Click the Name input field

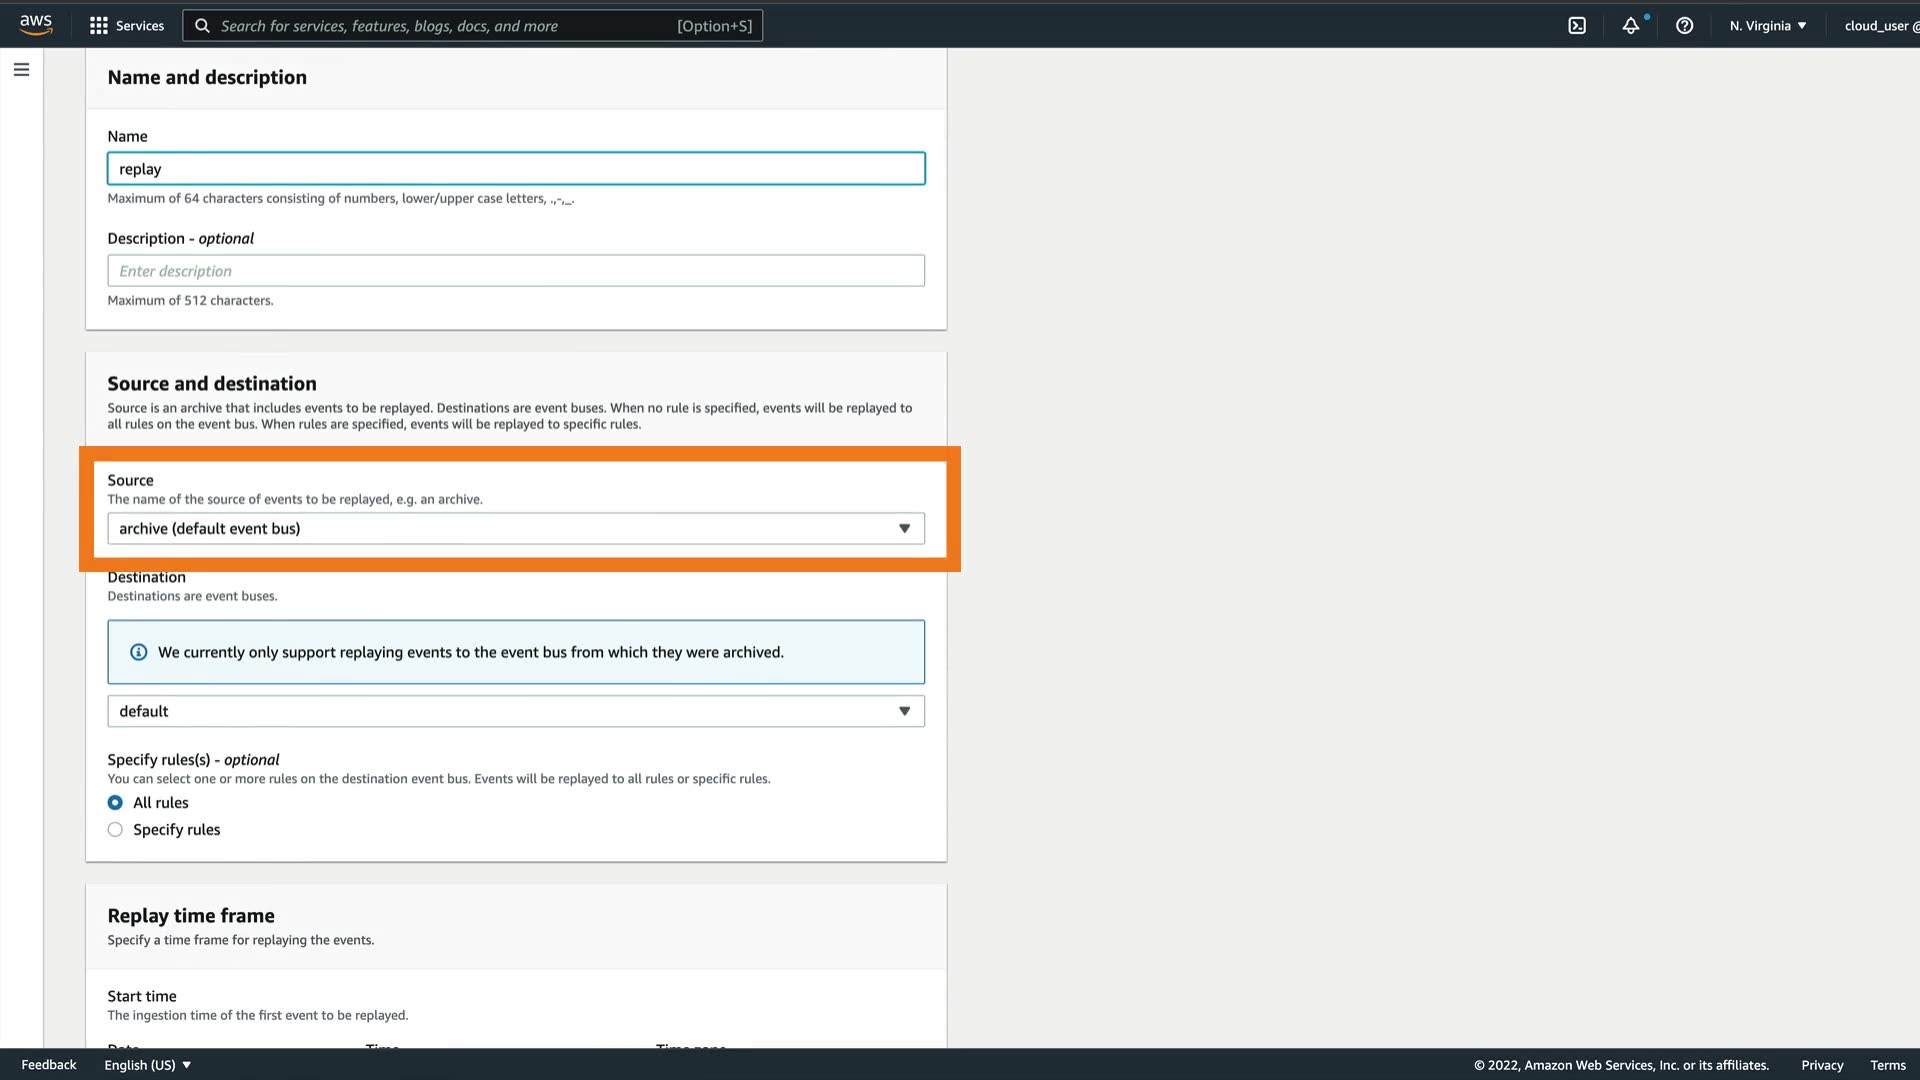point(515,169)
